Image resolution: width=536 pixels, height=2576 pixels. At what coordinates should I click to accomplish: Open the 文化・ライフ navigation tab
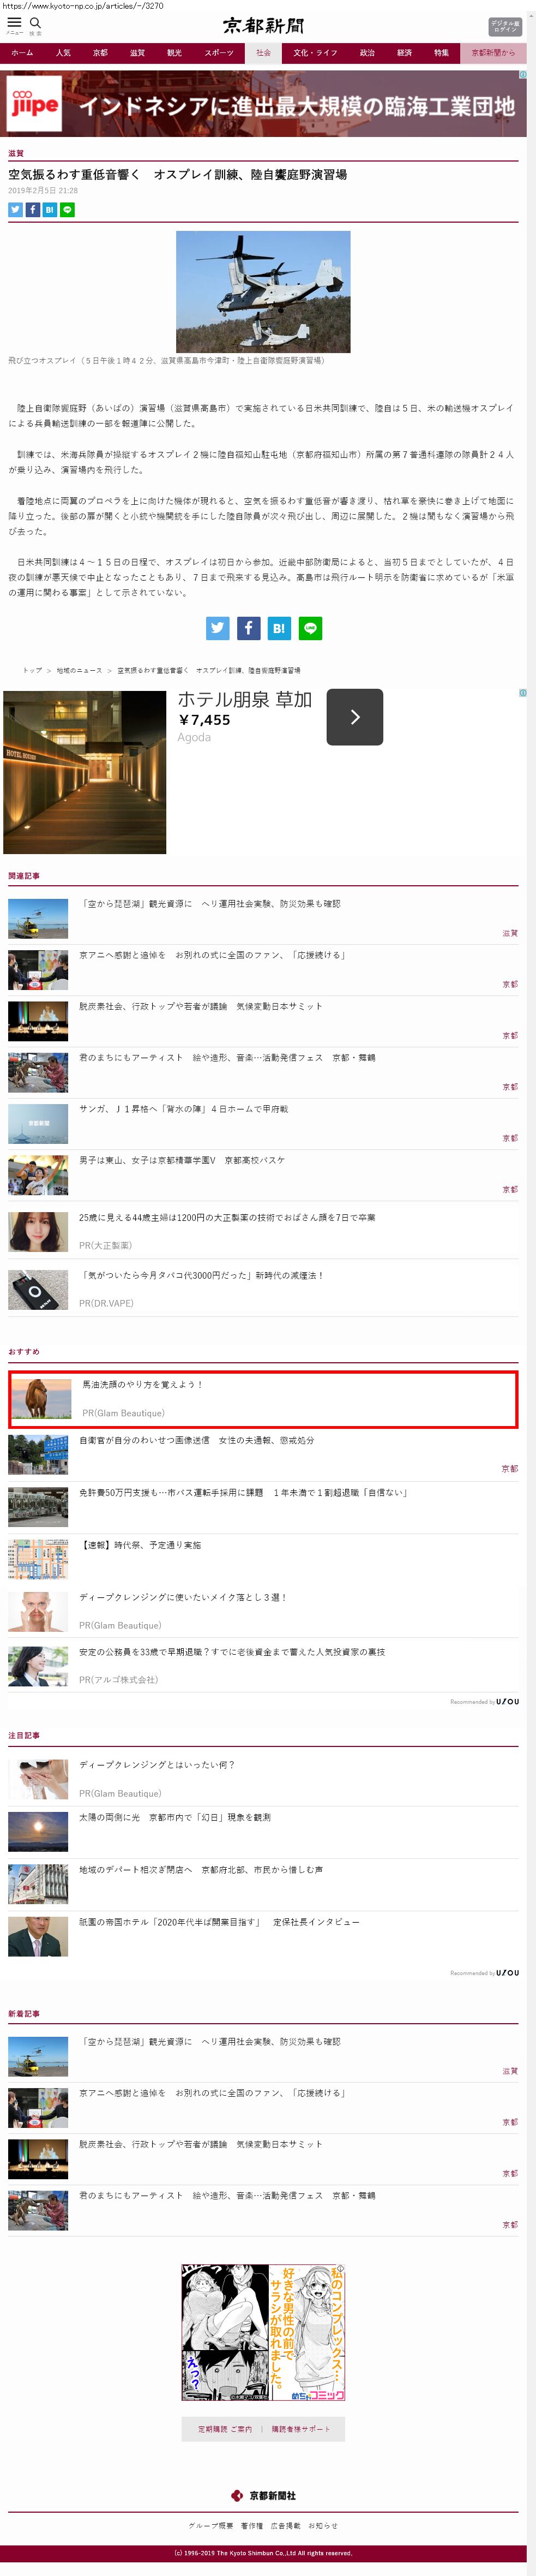[315, 53]
